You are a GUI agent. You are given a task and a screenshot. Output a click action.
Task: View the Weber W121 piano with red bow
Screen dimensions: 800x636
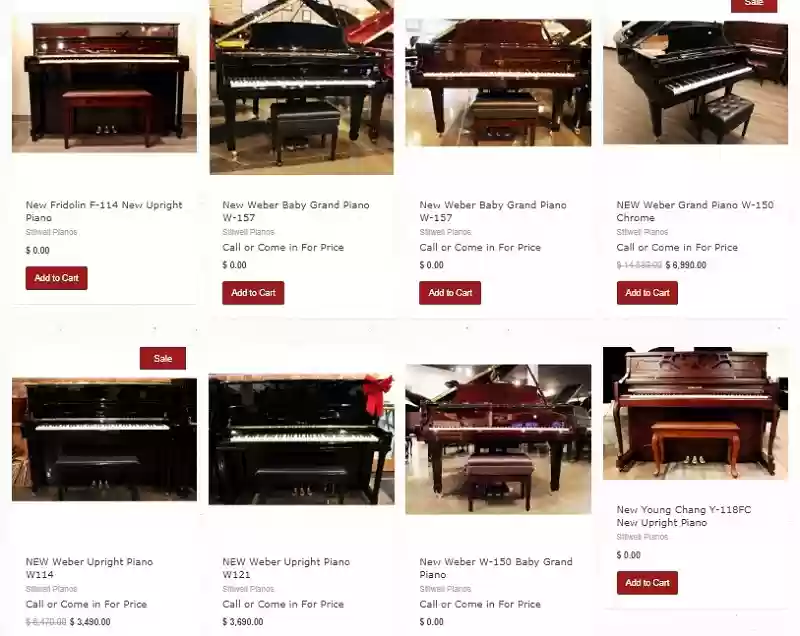(x=302, y=439)
